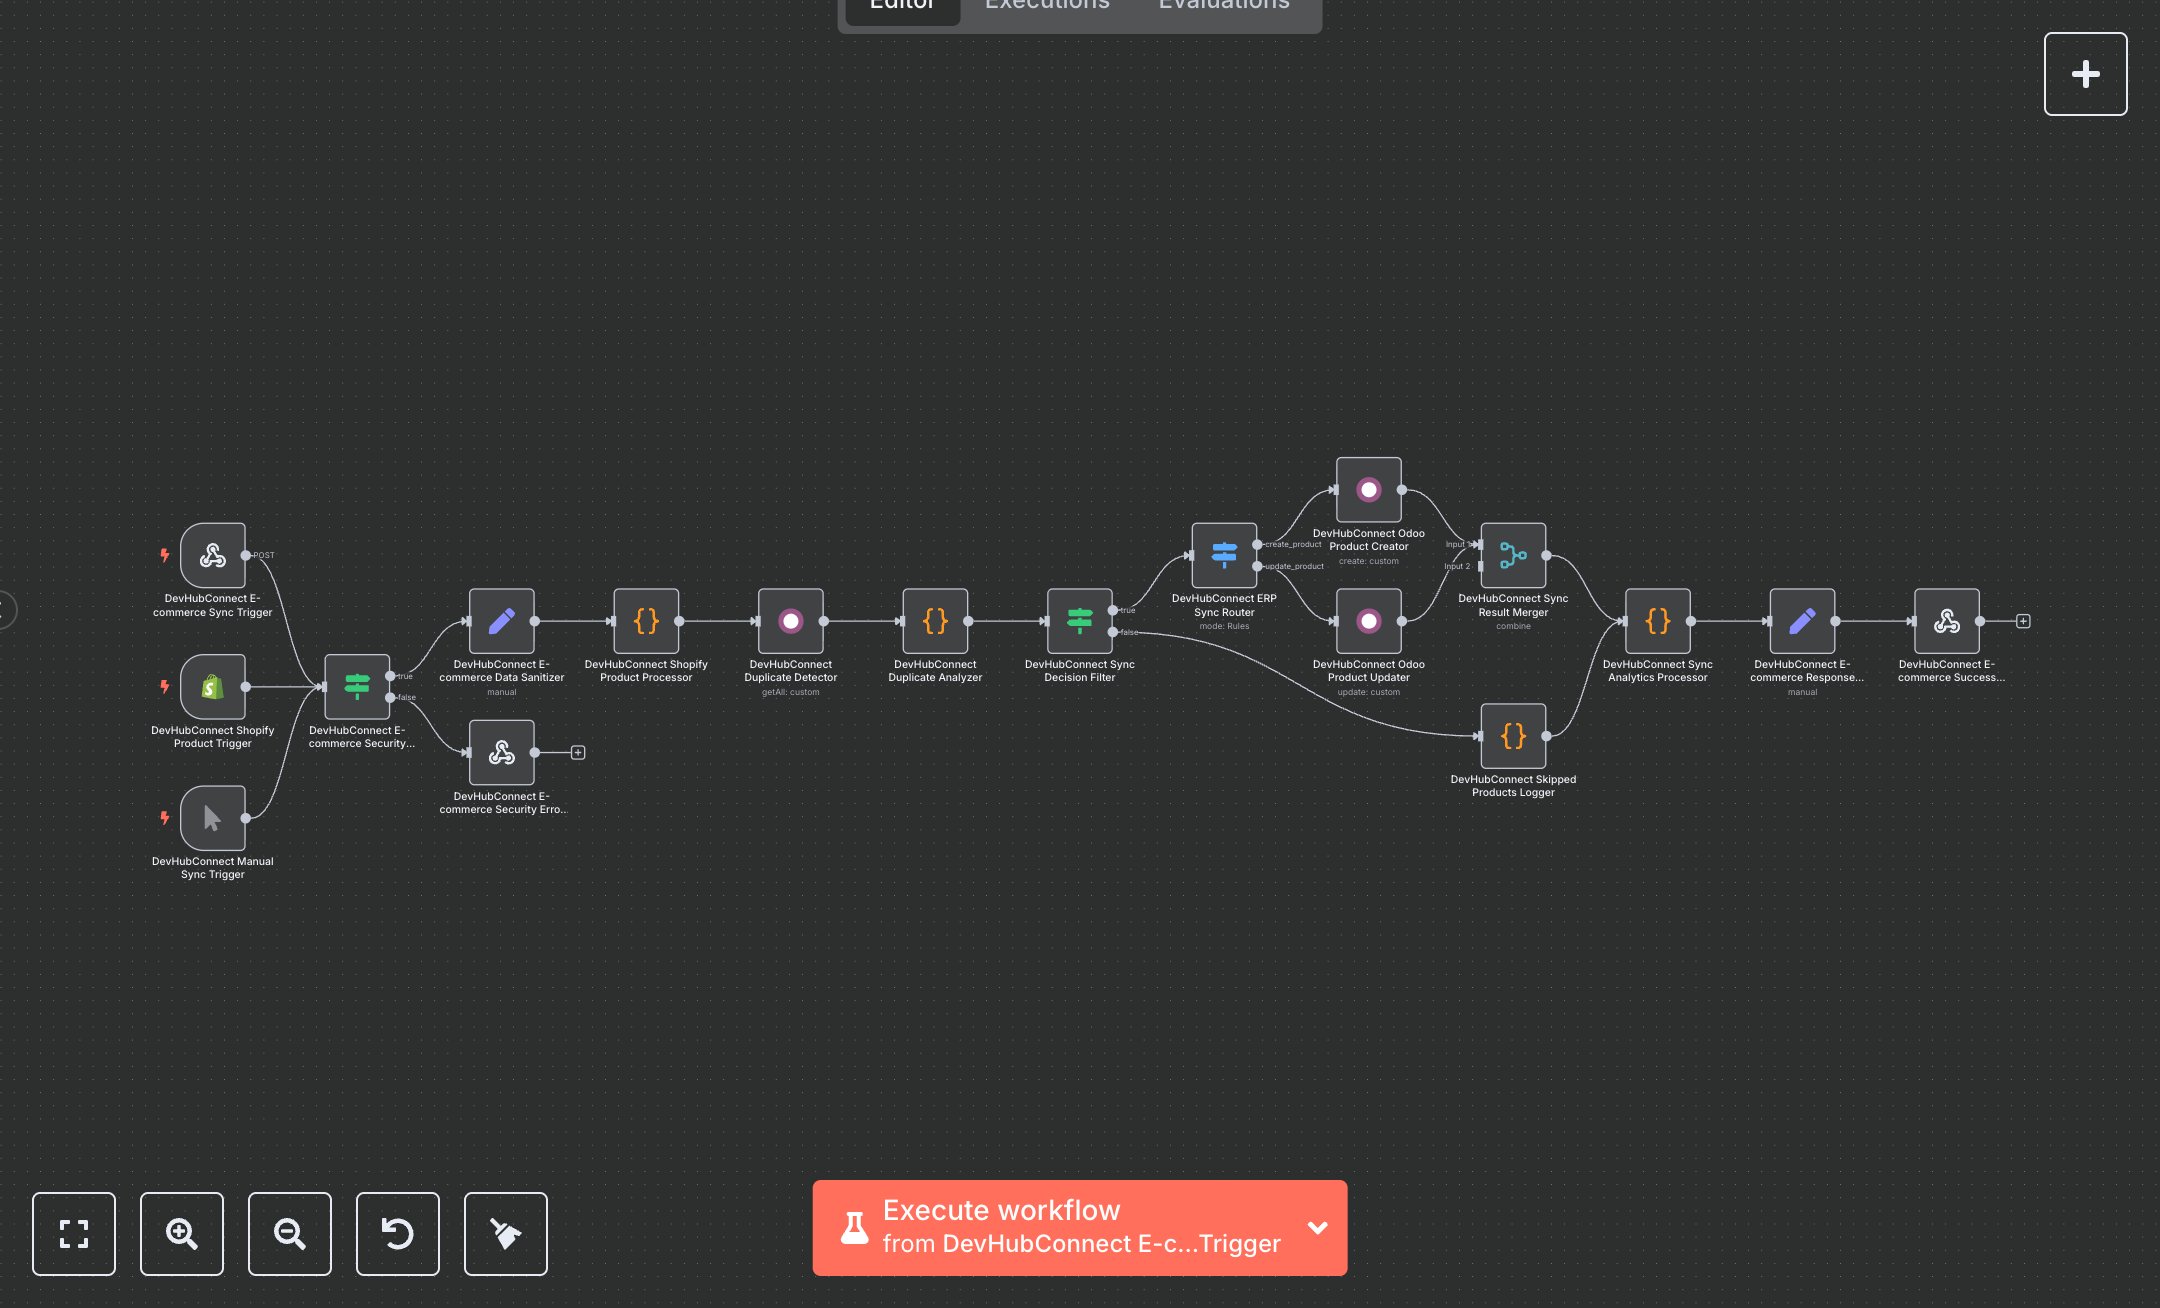2160x1308 pixels.
Task: Undo the last change
Action: 397,1234
